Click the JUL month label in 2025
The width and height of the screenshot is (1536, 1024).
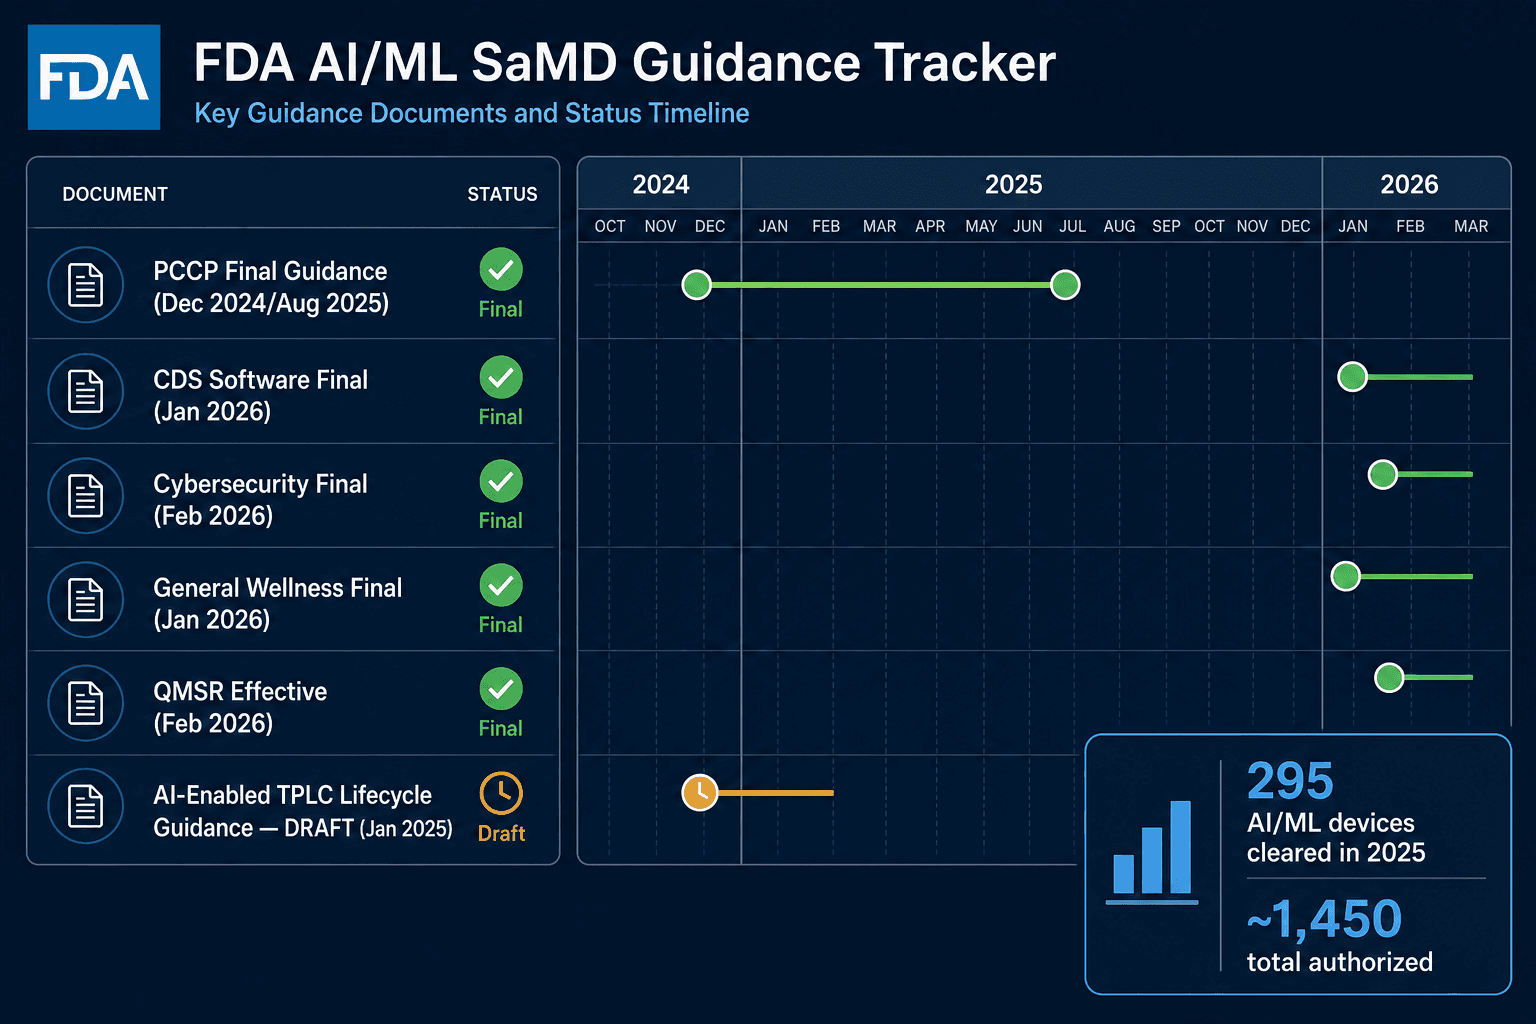point(1073,226)
